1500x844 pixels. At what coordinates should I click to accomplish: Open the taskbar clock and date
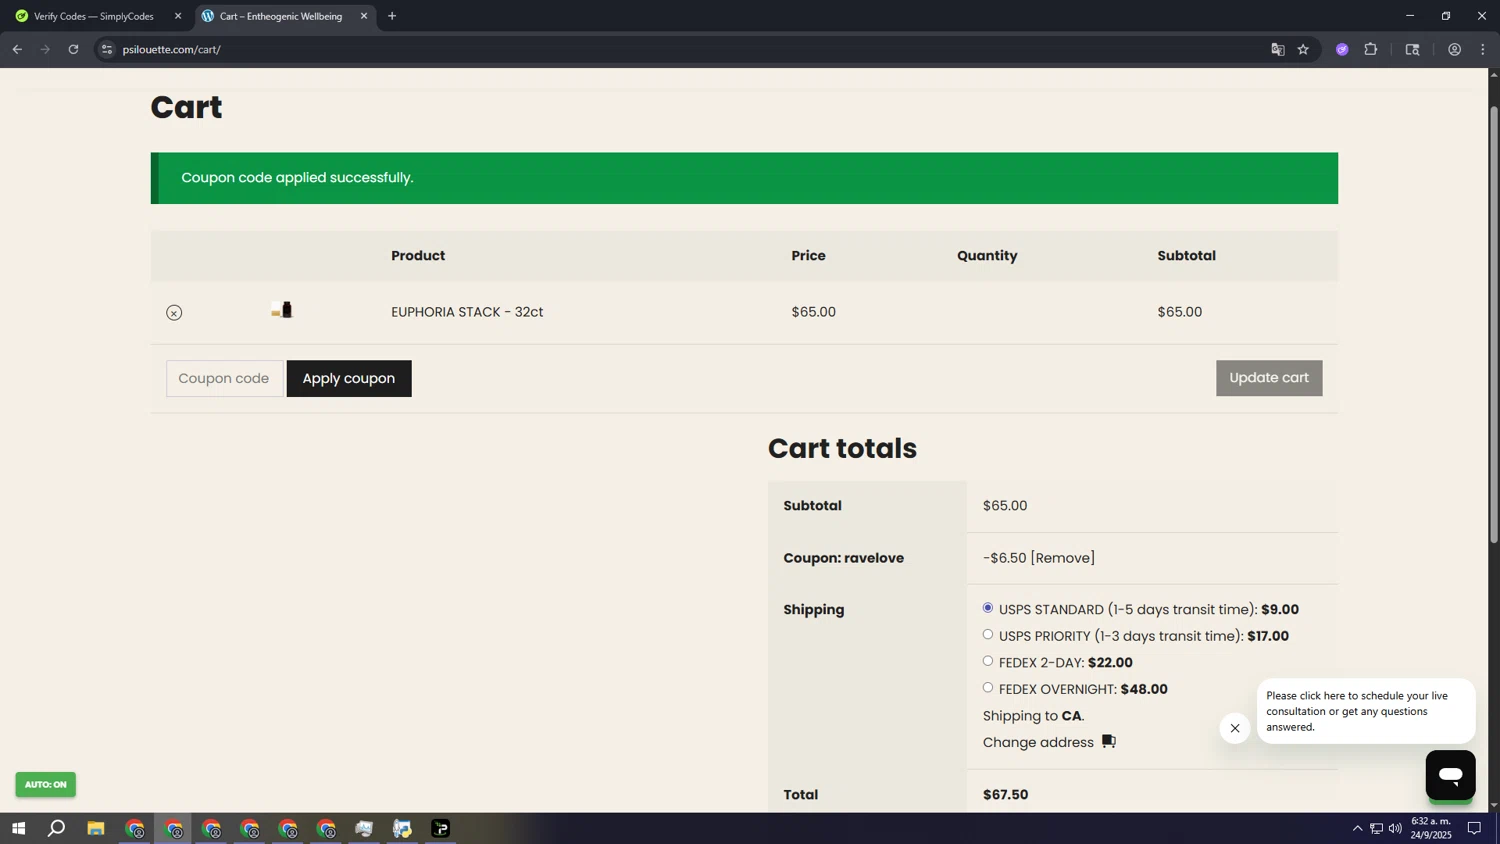point(1431,828)
